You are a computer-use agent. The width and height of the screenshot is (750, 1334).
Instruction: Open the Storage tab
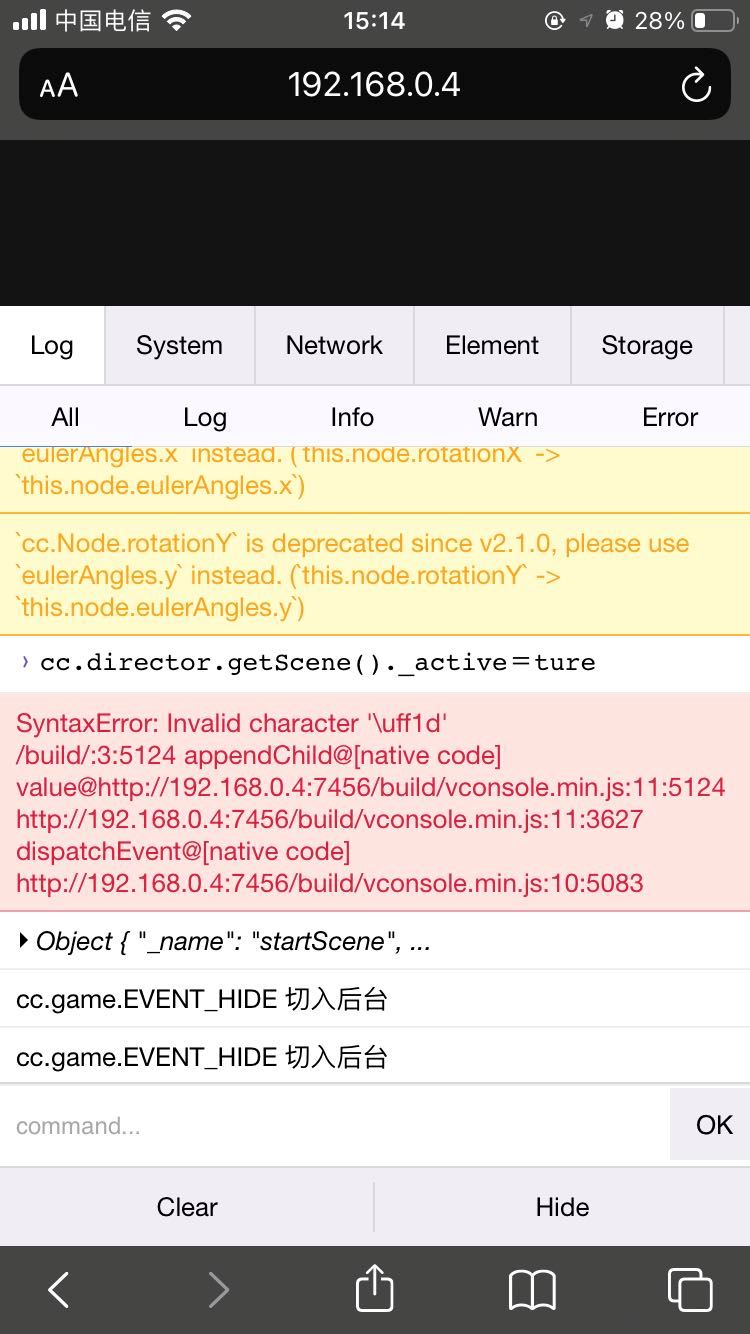[646, 345]
